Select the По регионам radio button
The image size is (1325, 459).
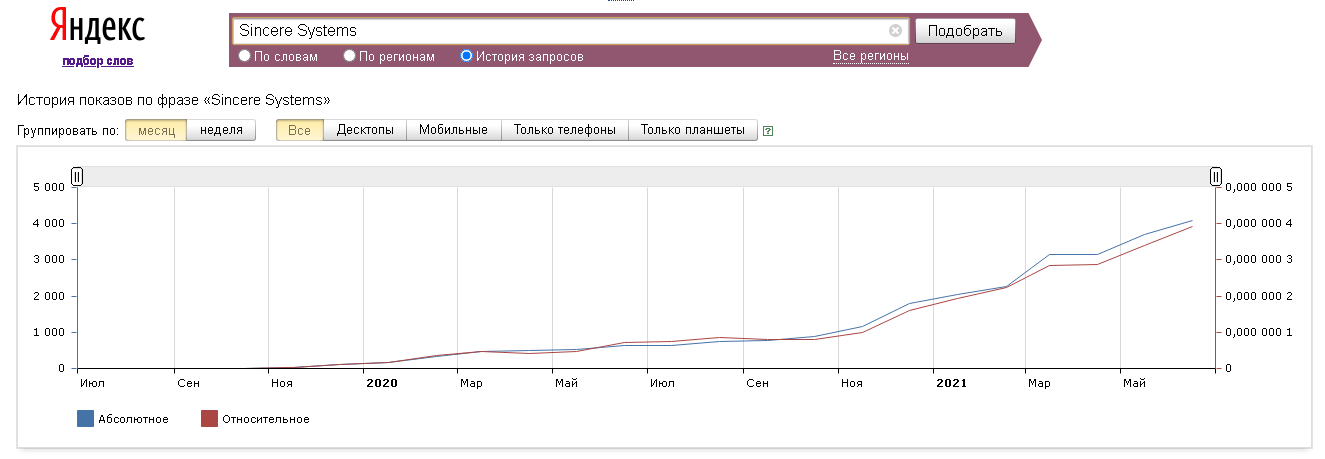click(350, 56)
